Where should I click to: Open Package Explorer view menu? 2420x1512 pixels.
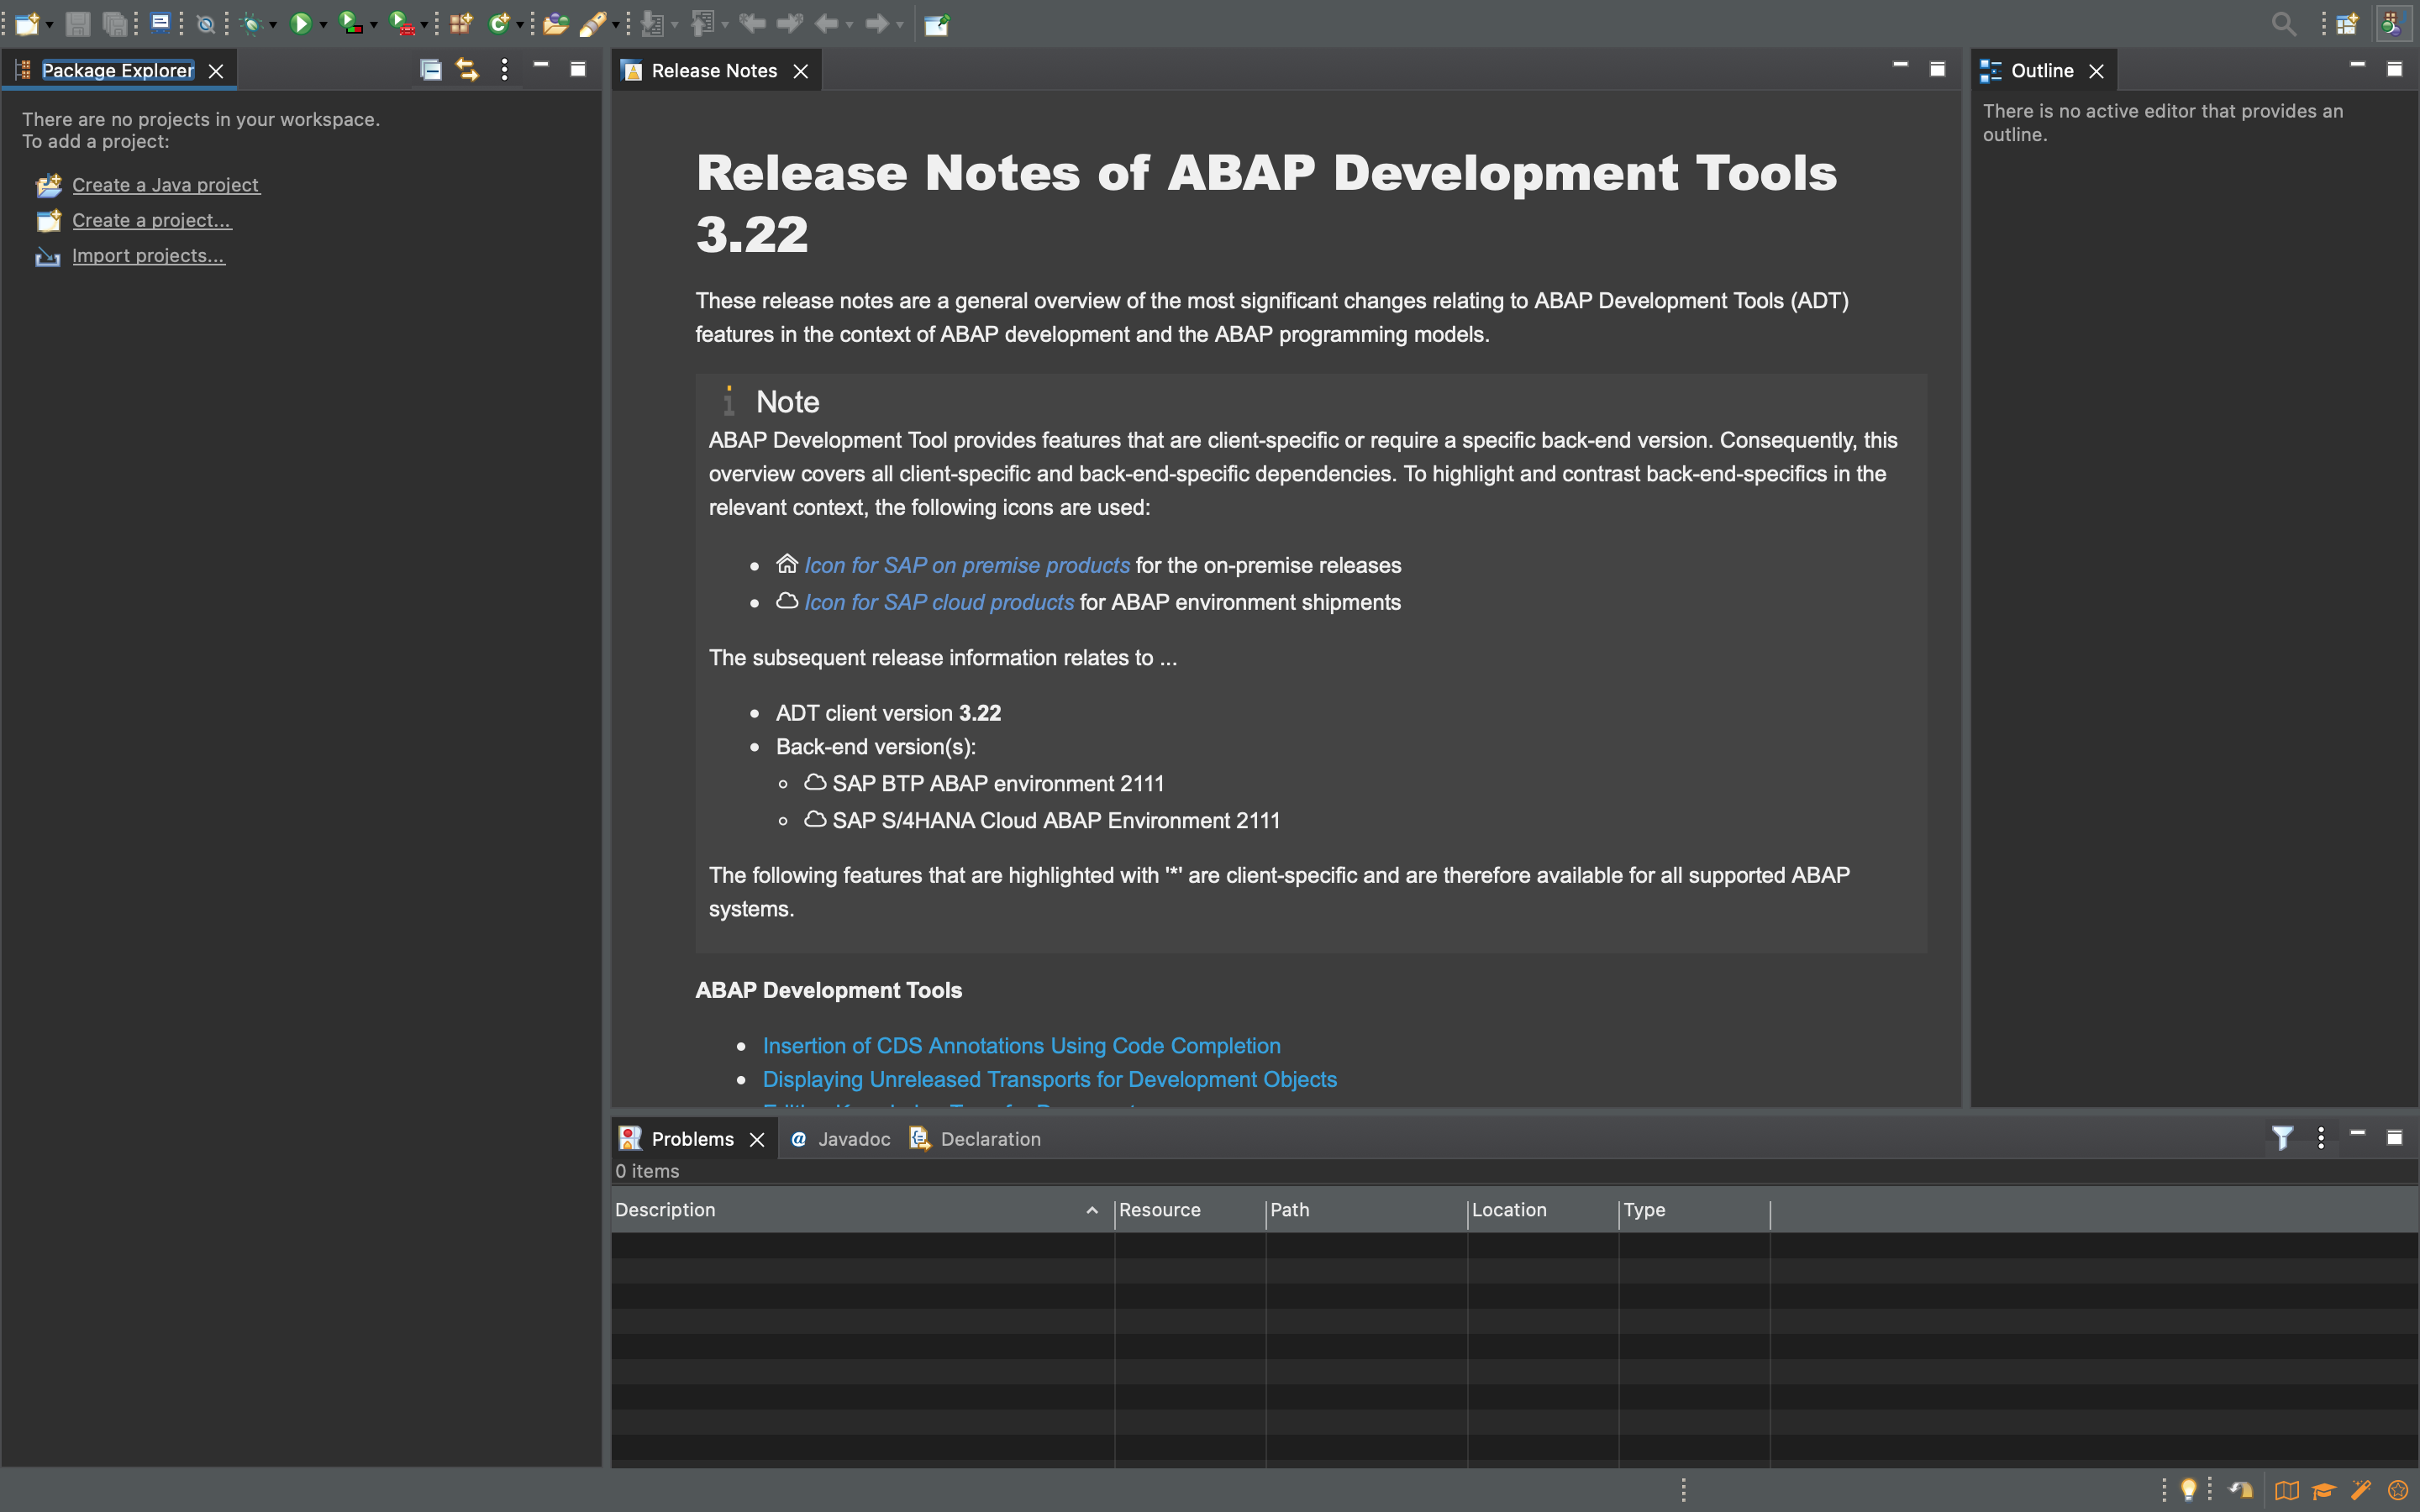504,69
